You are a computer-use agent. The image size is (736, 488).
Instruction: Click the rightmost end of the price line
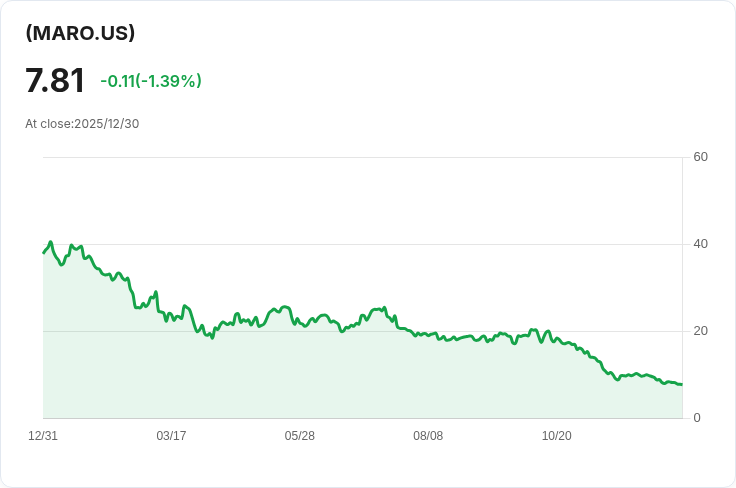(x=681, y=384)
